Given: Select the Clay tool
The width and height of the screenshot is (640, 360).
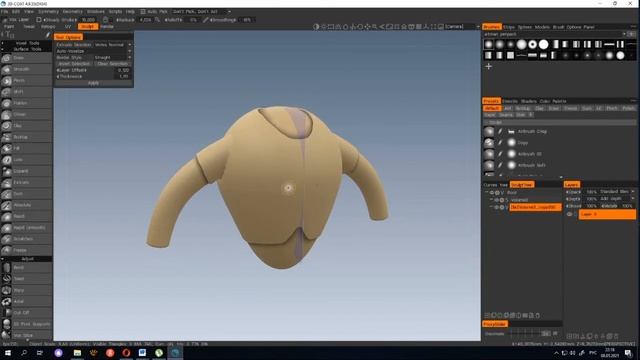Looking at the screenshot, I should (27, 126).
